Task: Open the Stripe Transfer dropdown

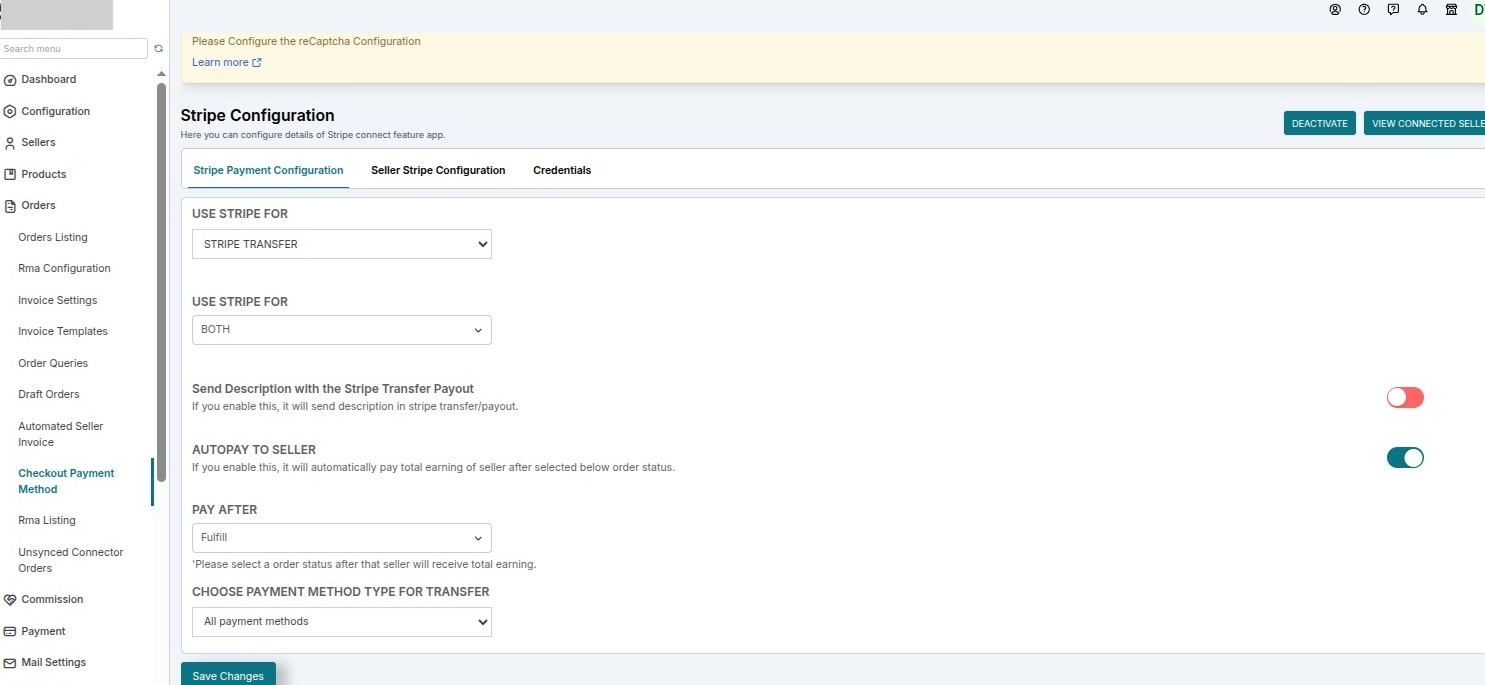Action: (x=342, y=244)
